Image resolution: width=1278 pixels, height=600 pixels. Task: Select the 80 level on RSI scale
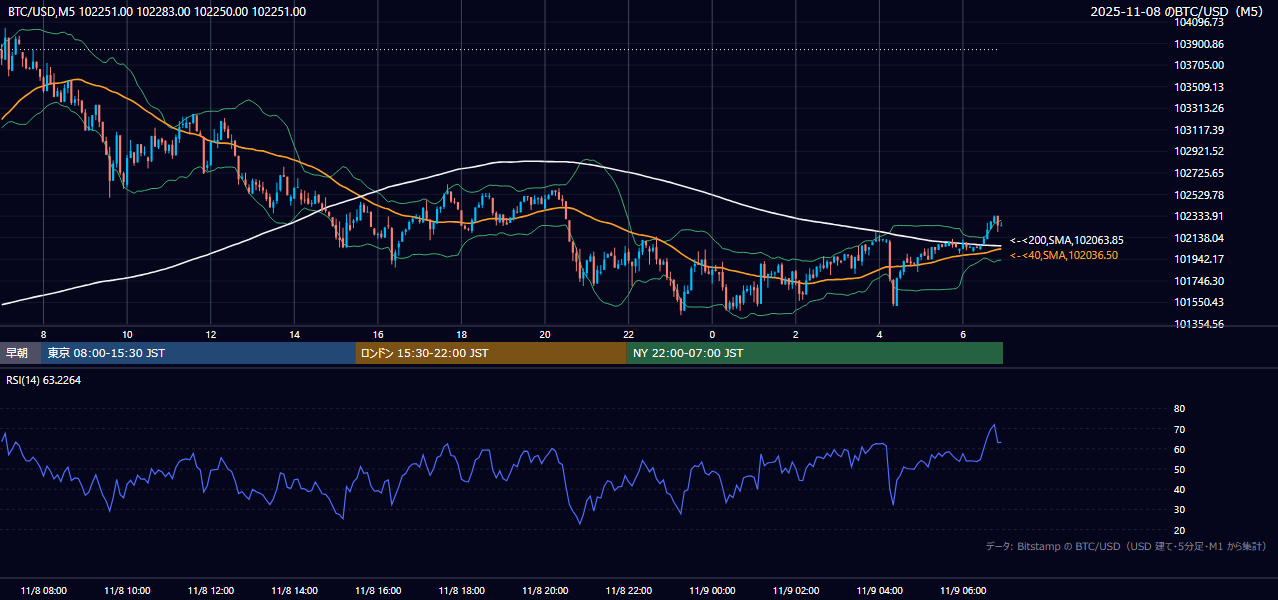pos(1179,409)
